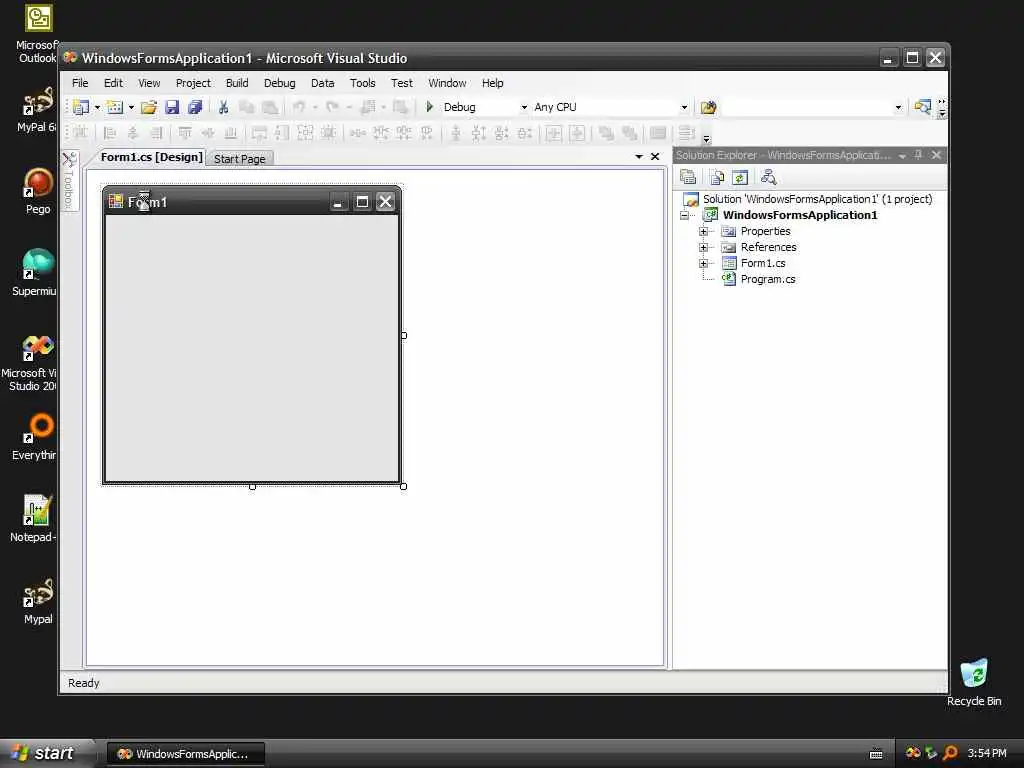Click the Center Horizontally layout icon
1024x768 pixels.
(x=554, y=133)
